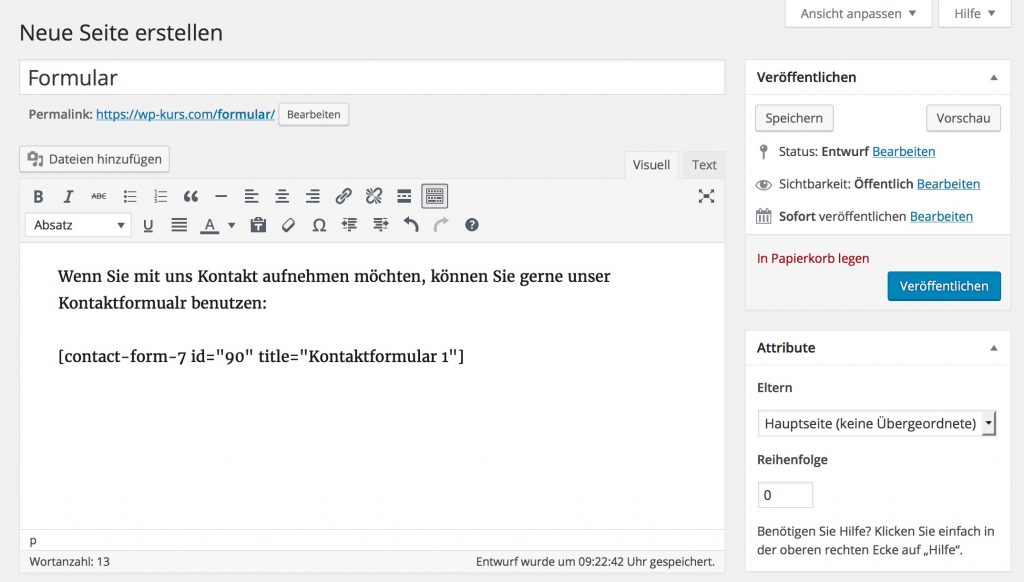The image size is (1024, 582).
Task: Switch to the Text editor tab
Action: click(x=703, y=164)
